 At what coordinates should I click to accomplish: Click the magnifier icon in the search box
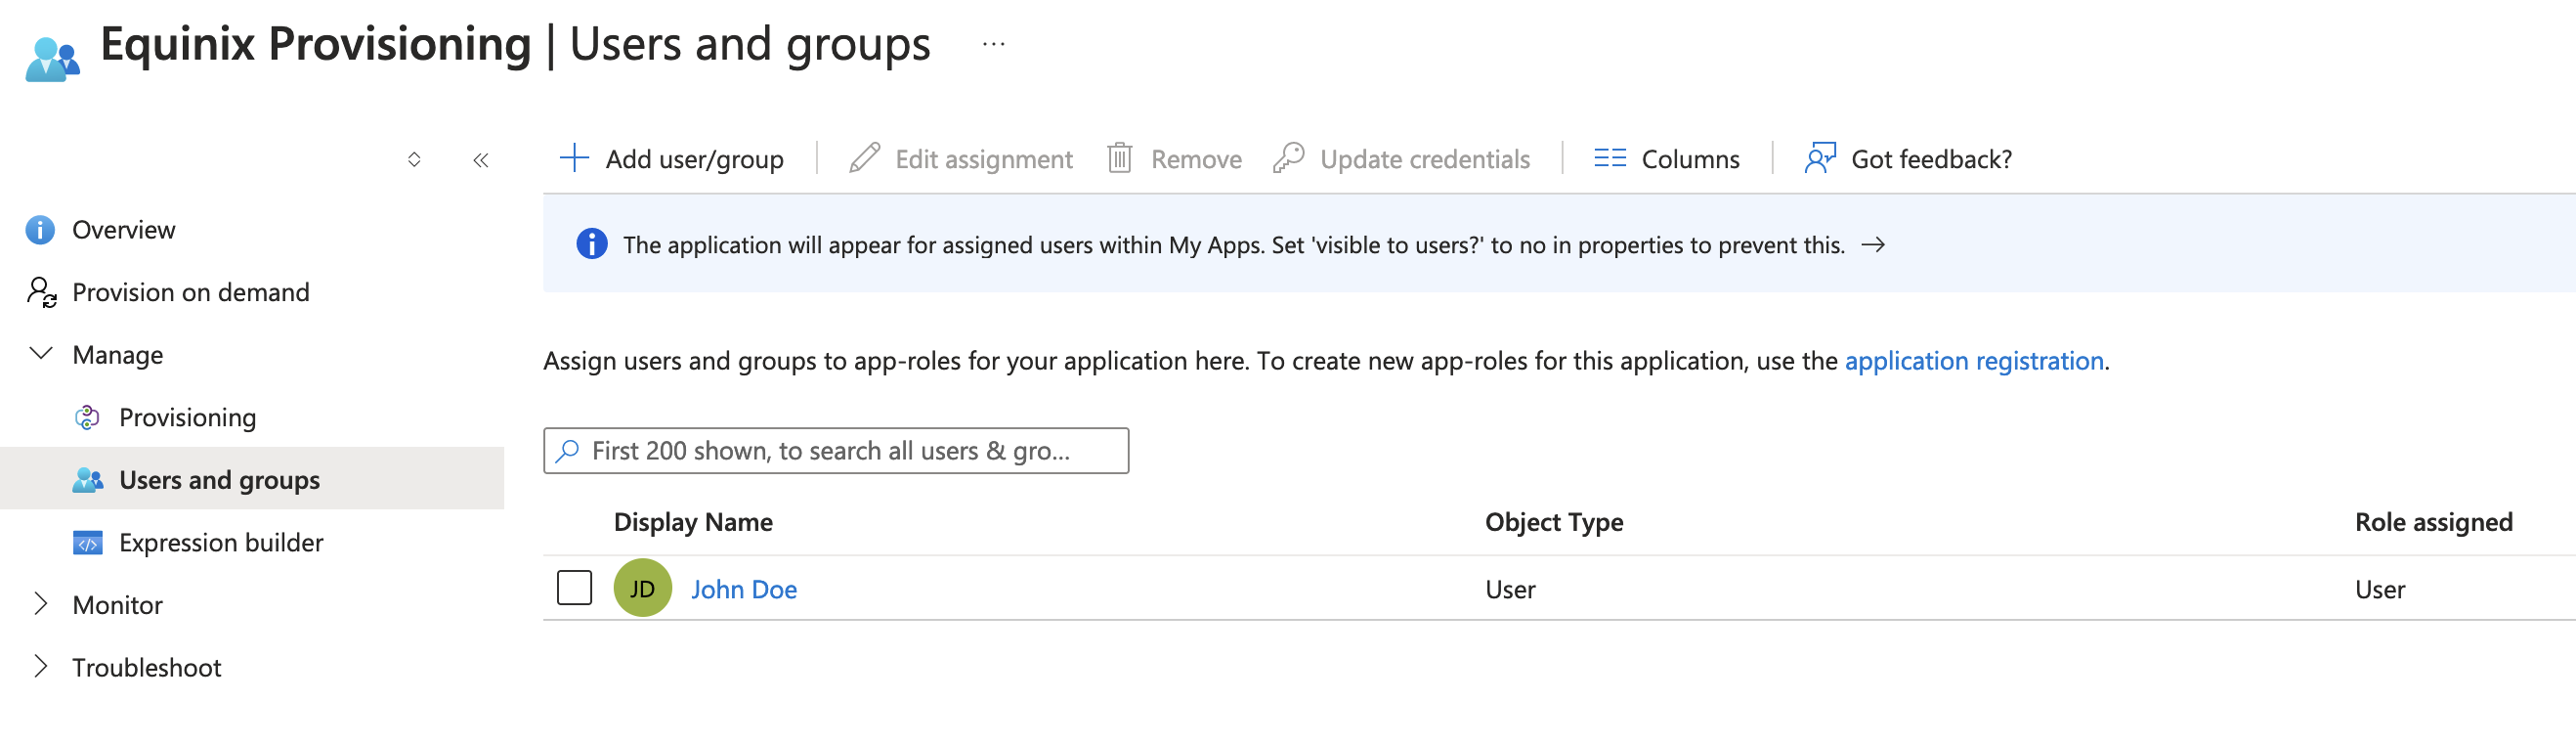pyautogui.click(x=567, y=451)
